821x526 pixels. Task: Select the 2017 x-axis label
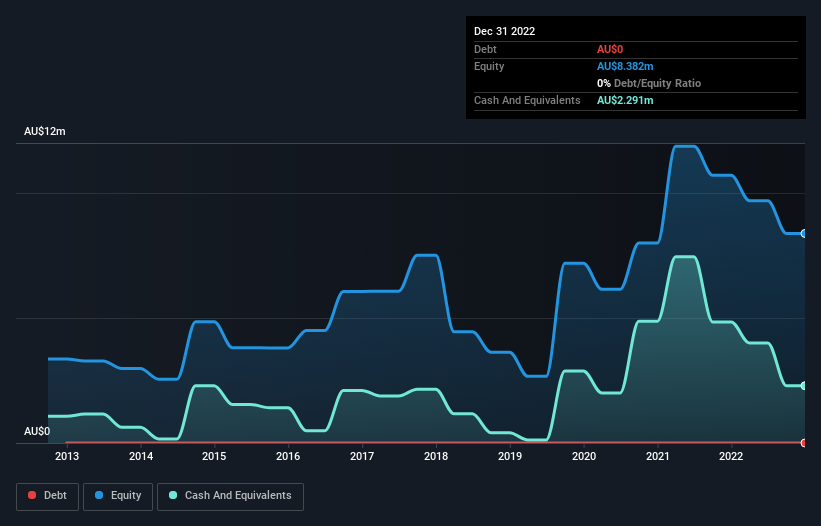click(x=362, y=456)
